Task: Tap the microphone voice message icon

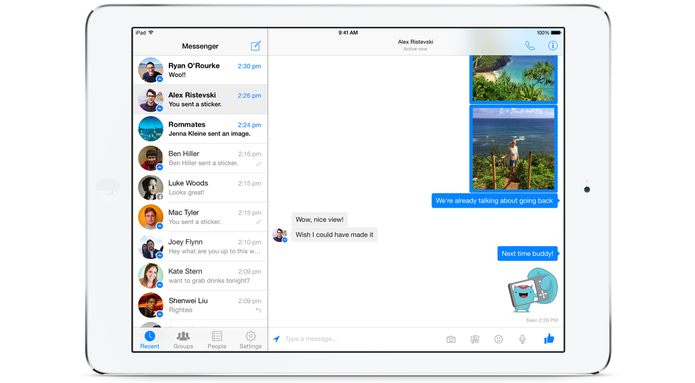Action: tap(523, 339)
